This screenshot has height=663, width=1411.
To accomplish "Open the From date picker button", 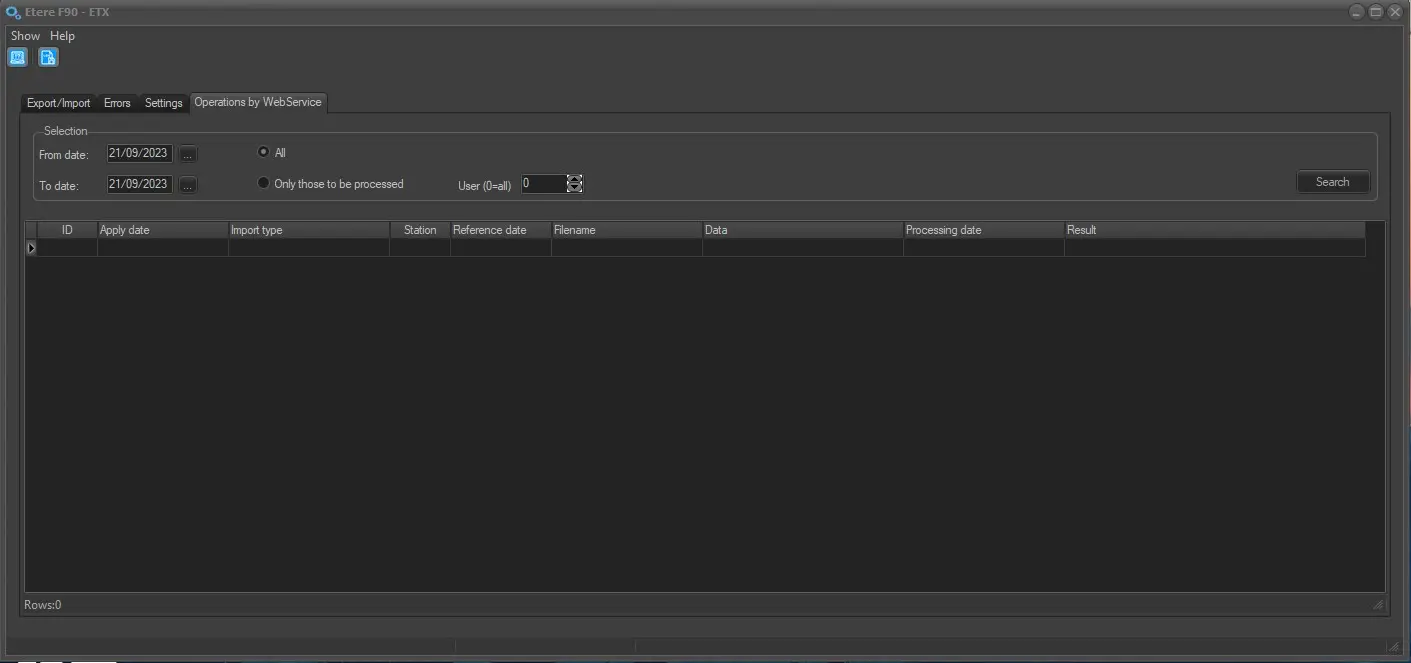I will [x=188, y=154].
